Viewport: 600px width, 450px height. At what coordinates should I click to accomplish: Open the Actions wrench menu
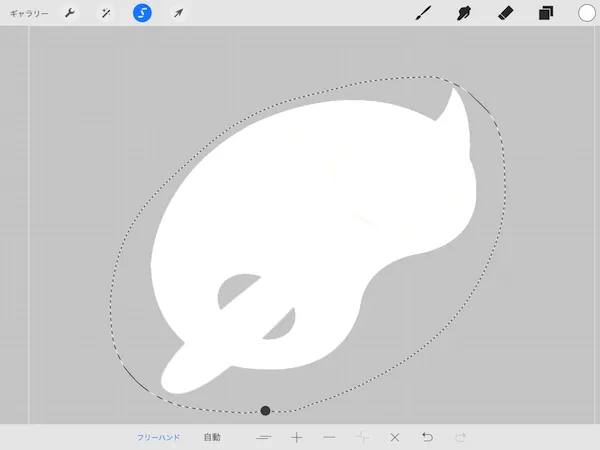point(70,13)
